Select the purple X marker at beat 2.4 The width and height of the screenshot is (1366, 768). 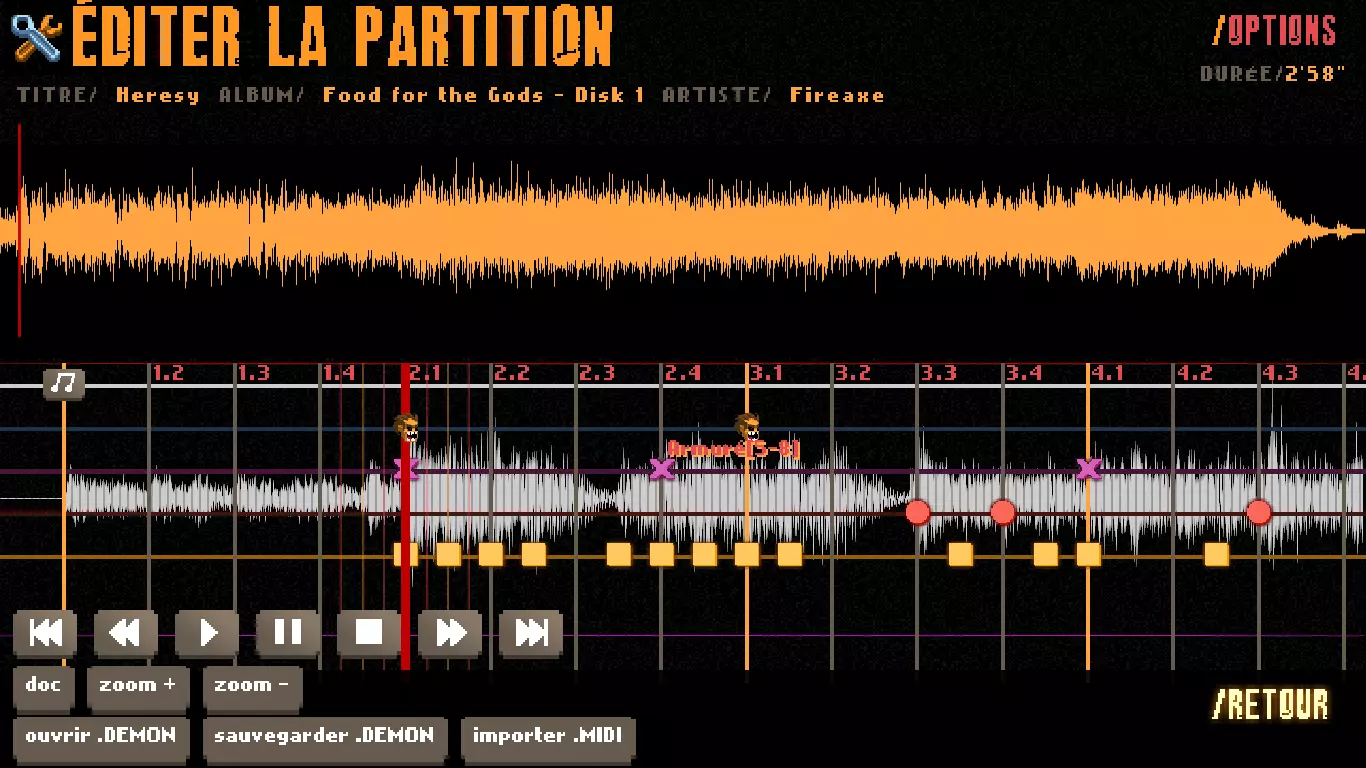click(662, 469)
